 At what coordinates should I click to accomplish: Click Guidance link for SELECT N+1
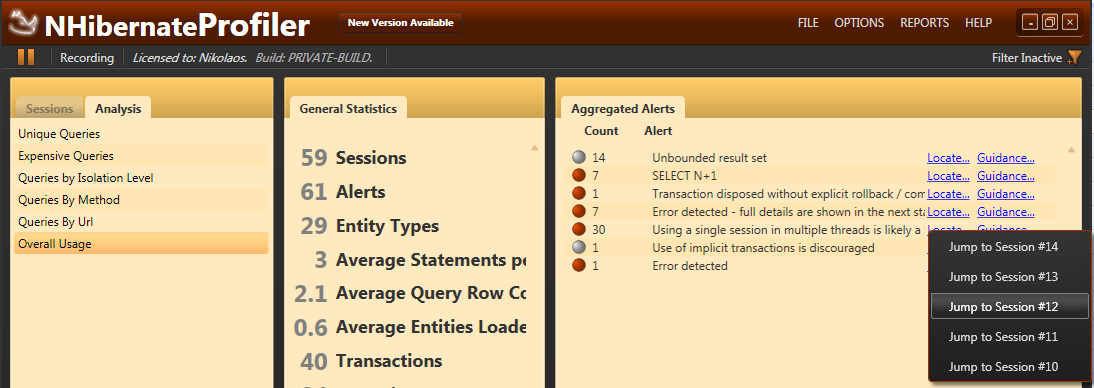[1005, 176]
